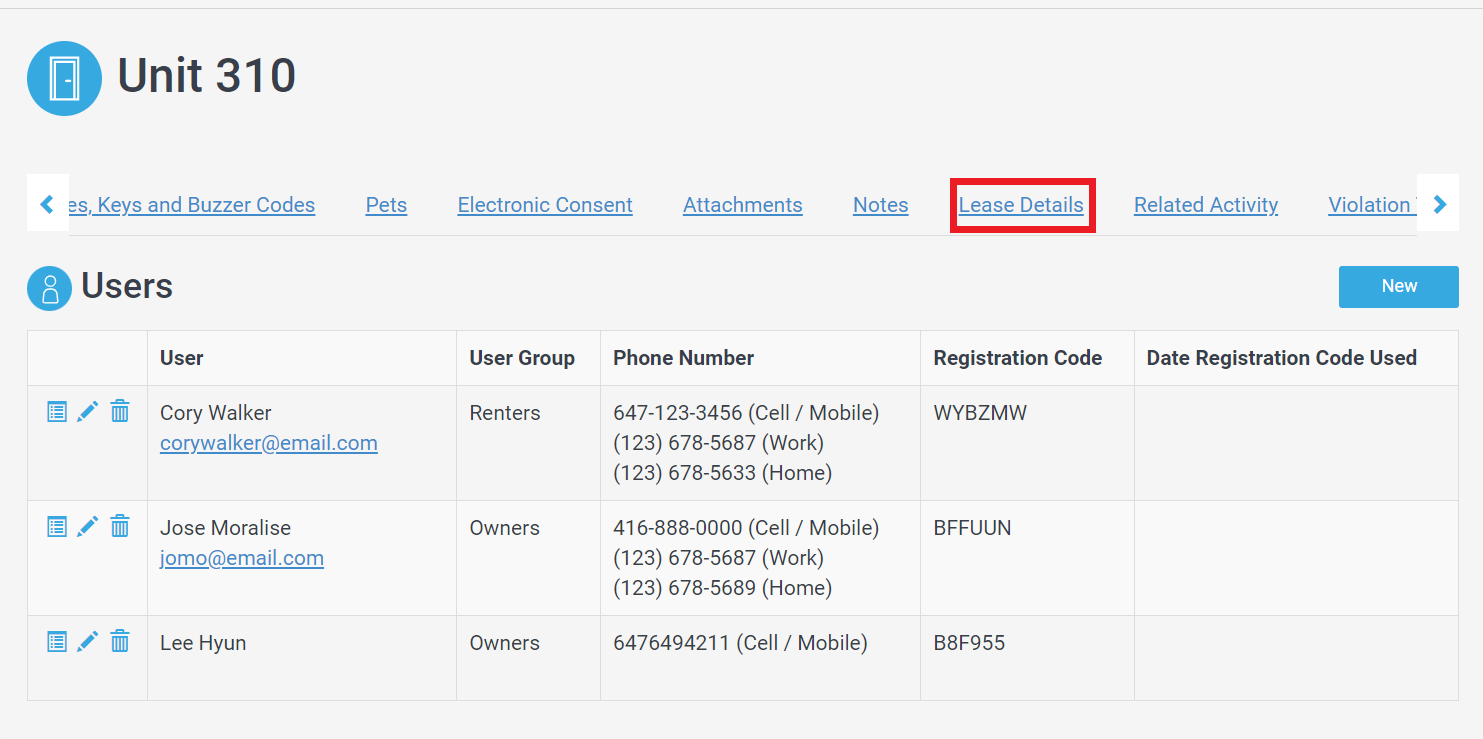This screenshot has height=739, width=1483.
Task: Open the Lease Details tab
Action: pos(1021,205)
